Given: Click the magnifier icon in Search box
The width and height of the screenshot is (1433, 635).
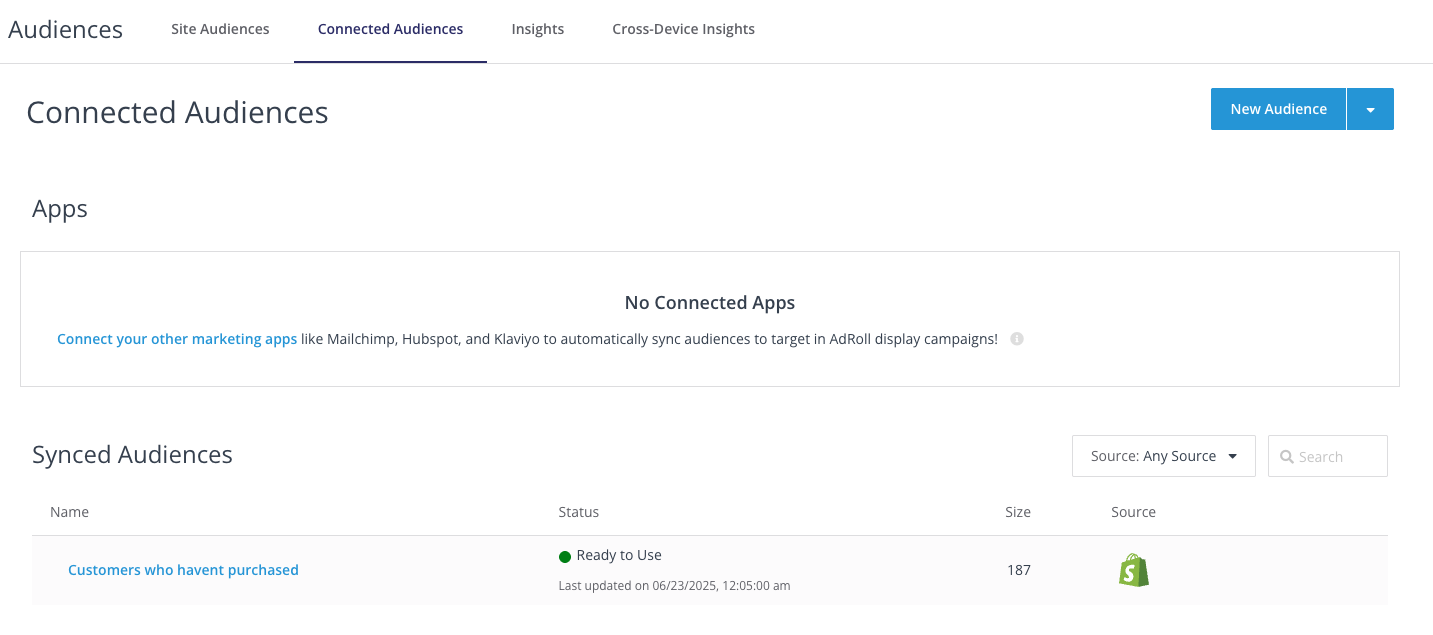Looking at the screenshot, I should [1286, 457].
